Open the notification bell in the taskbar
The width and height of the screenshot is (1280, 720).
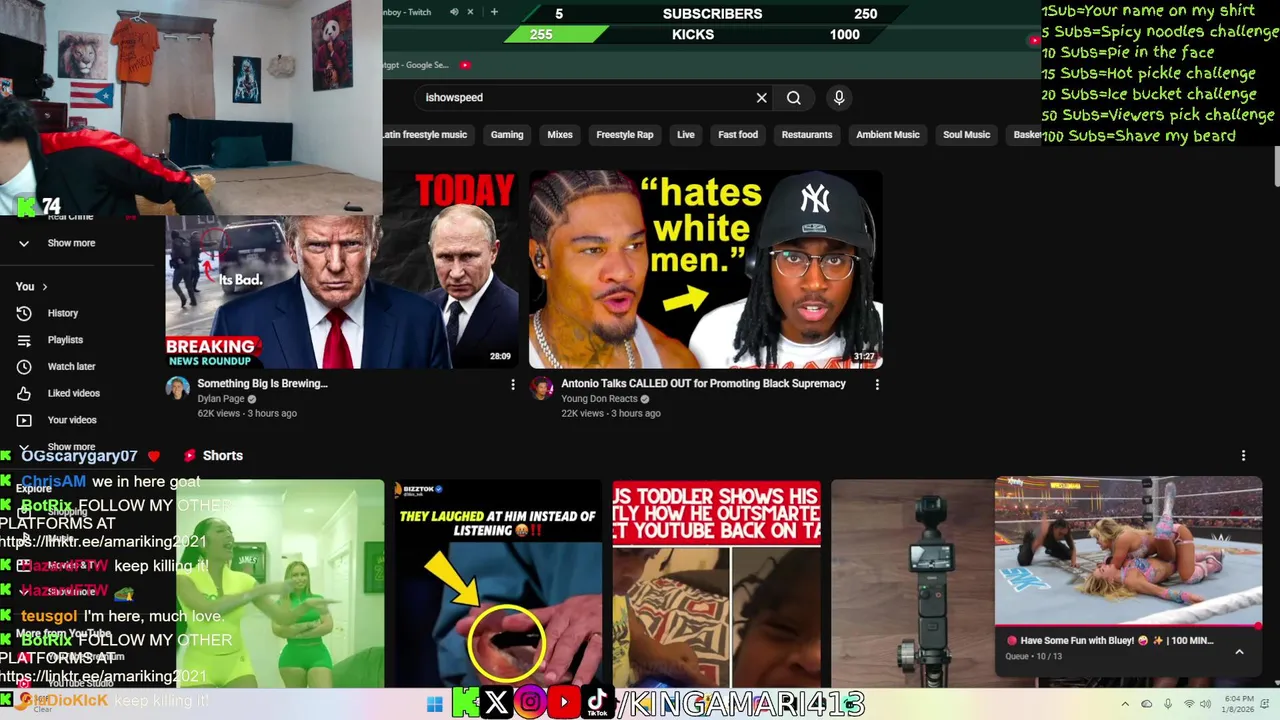(1267, 705)
